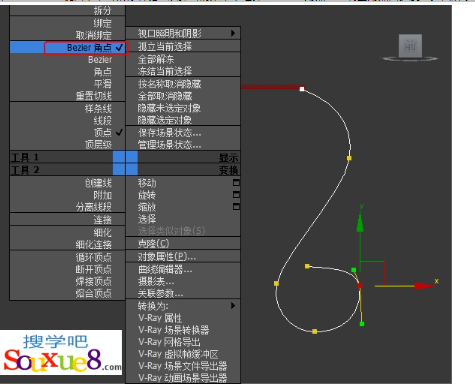
Task: Choose 创建线 command
Action: pyautogui.click(x=67, y=183)
